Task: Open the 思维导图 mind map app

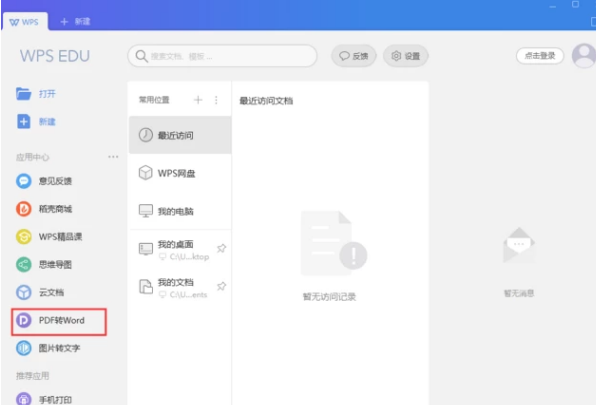Action: click(44, 264)
